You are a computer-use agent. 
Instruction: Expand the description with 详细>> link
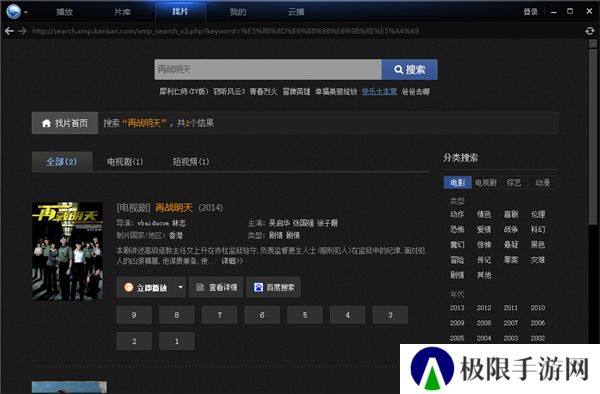pos(232,261)
